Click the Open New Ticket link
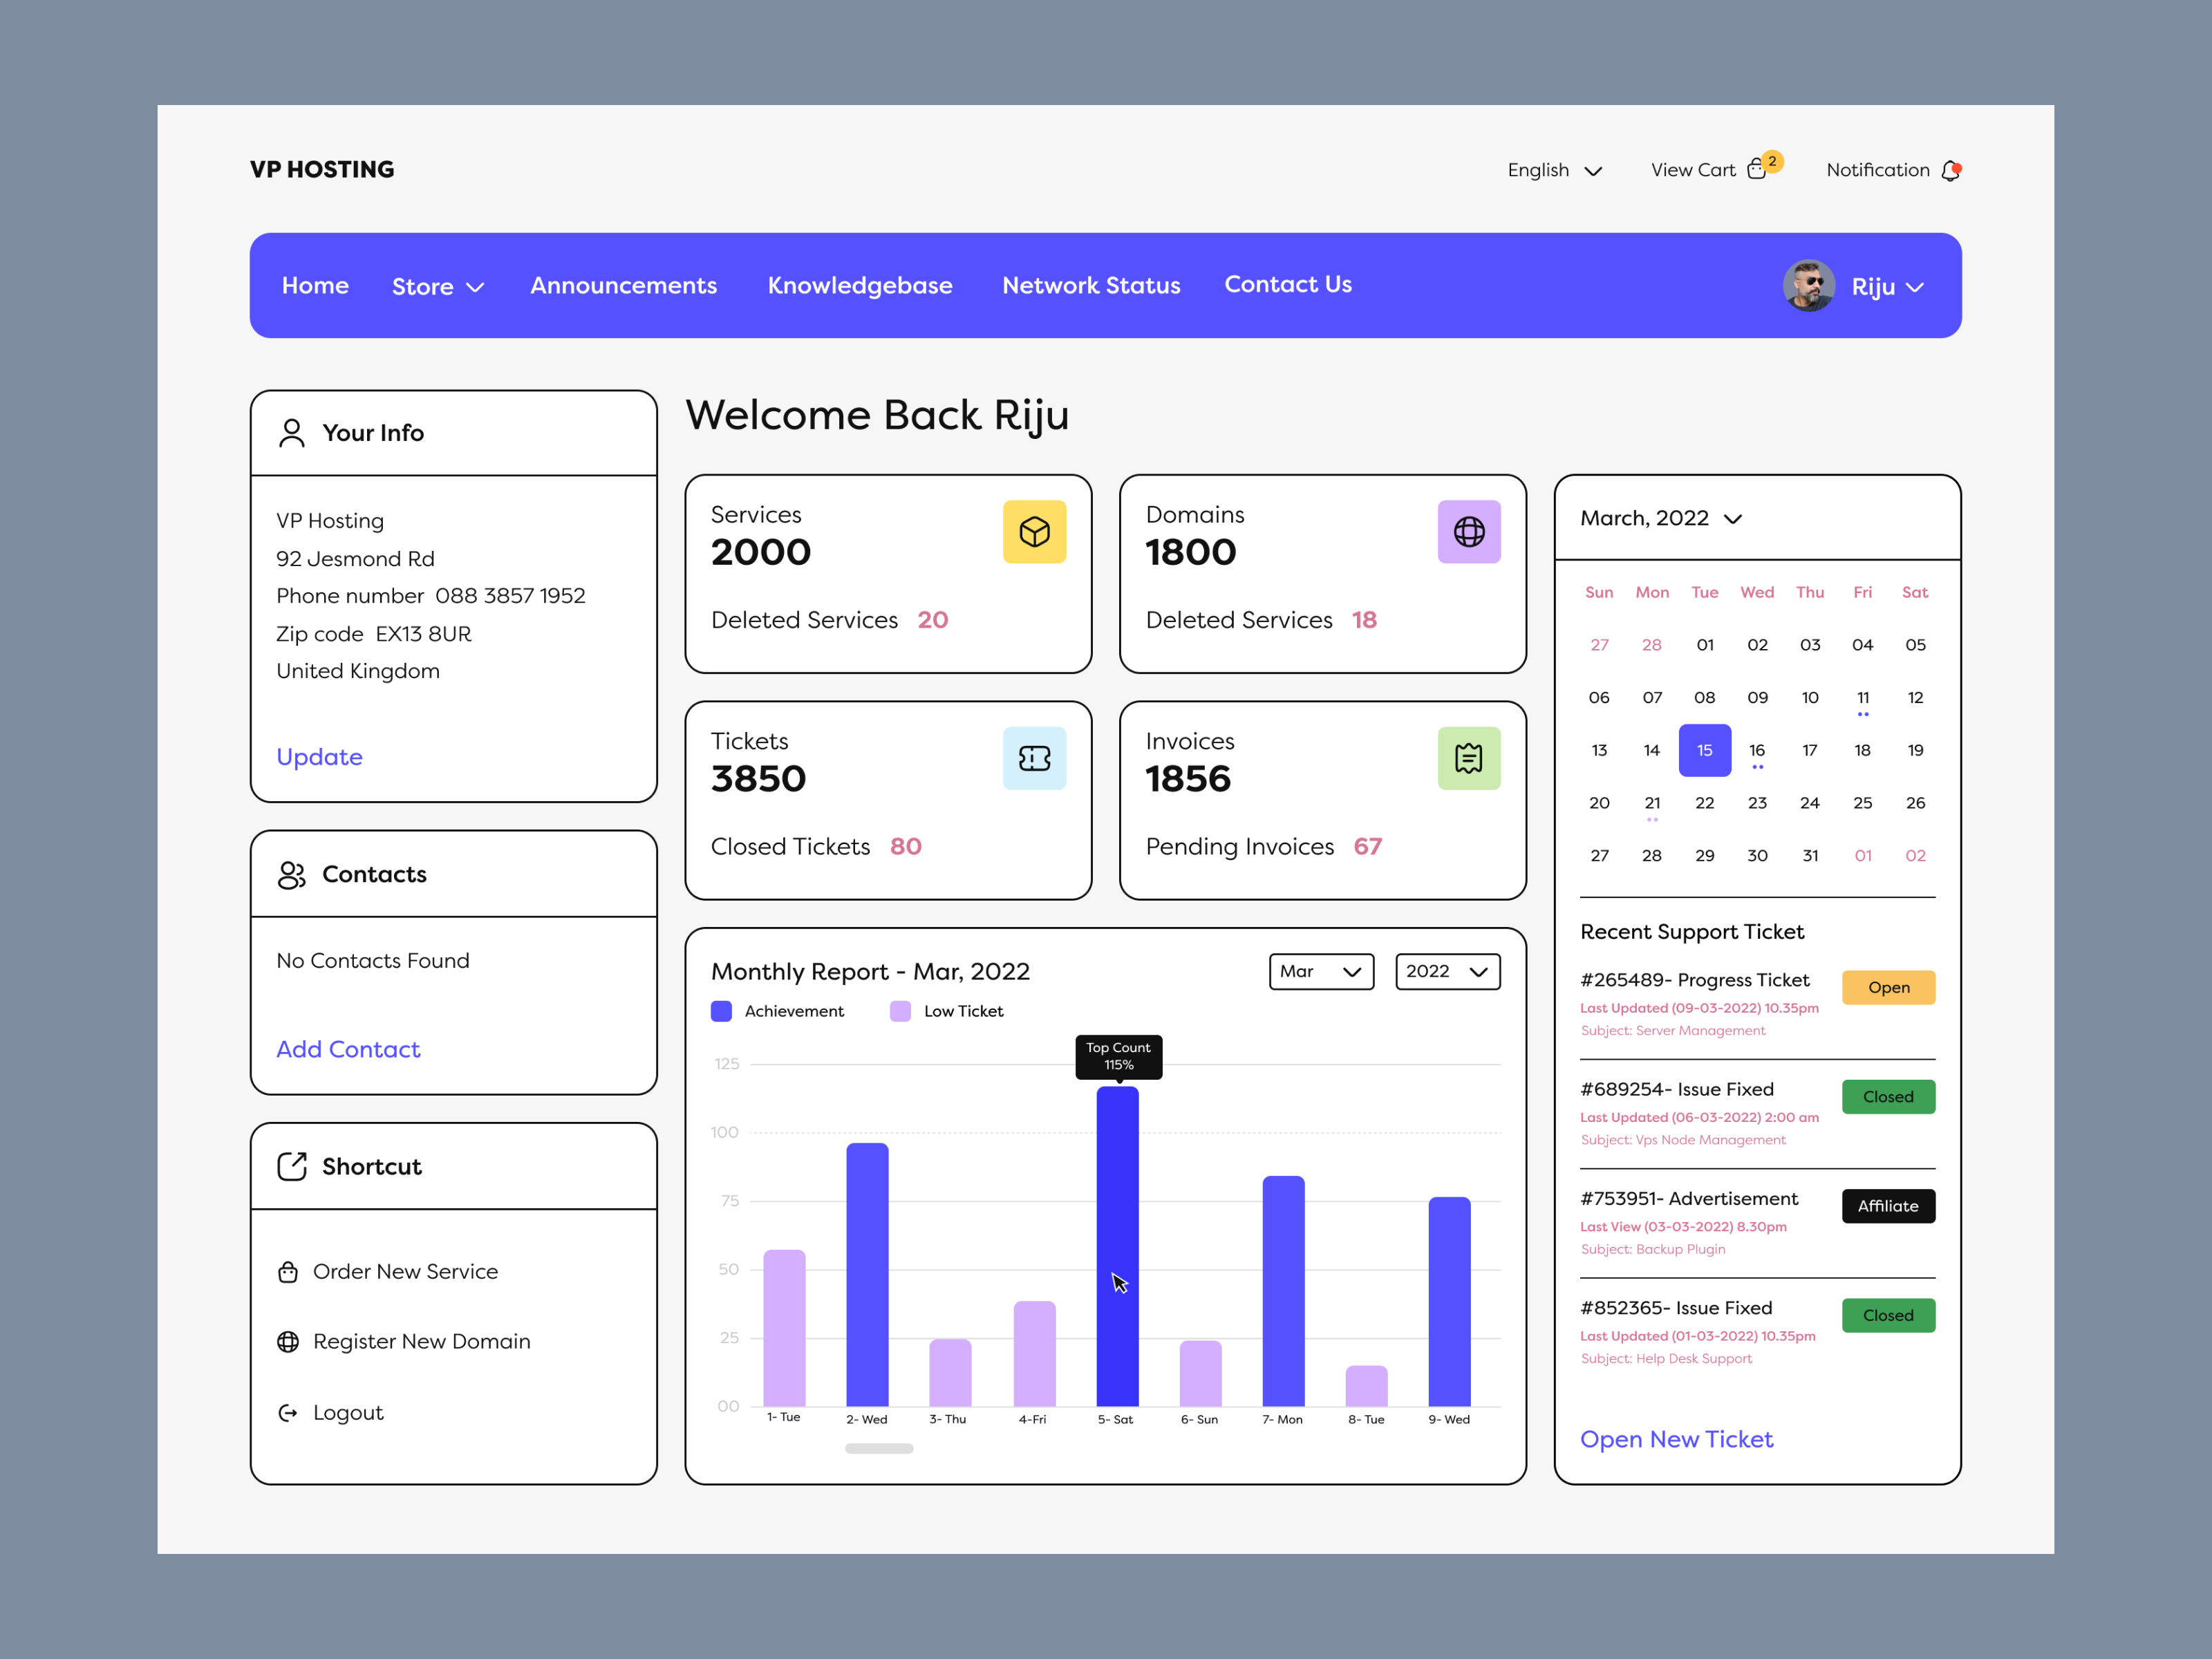The height and width of the screenshot is (1659, 2212). (1676, 1439)
